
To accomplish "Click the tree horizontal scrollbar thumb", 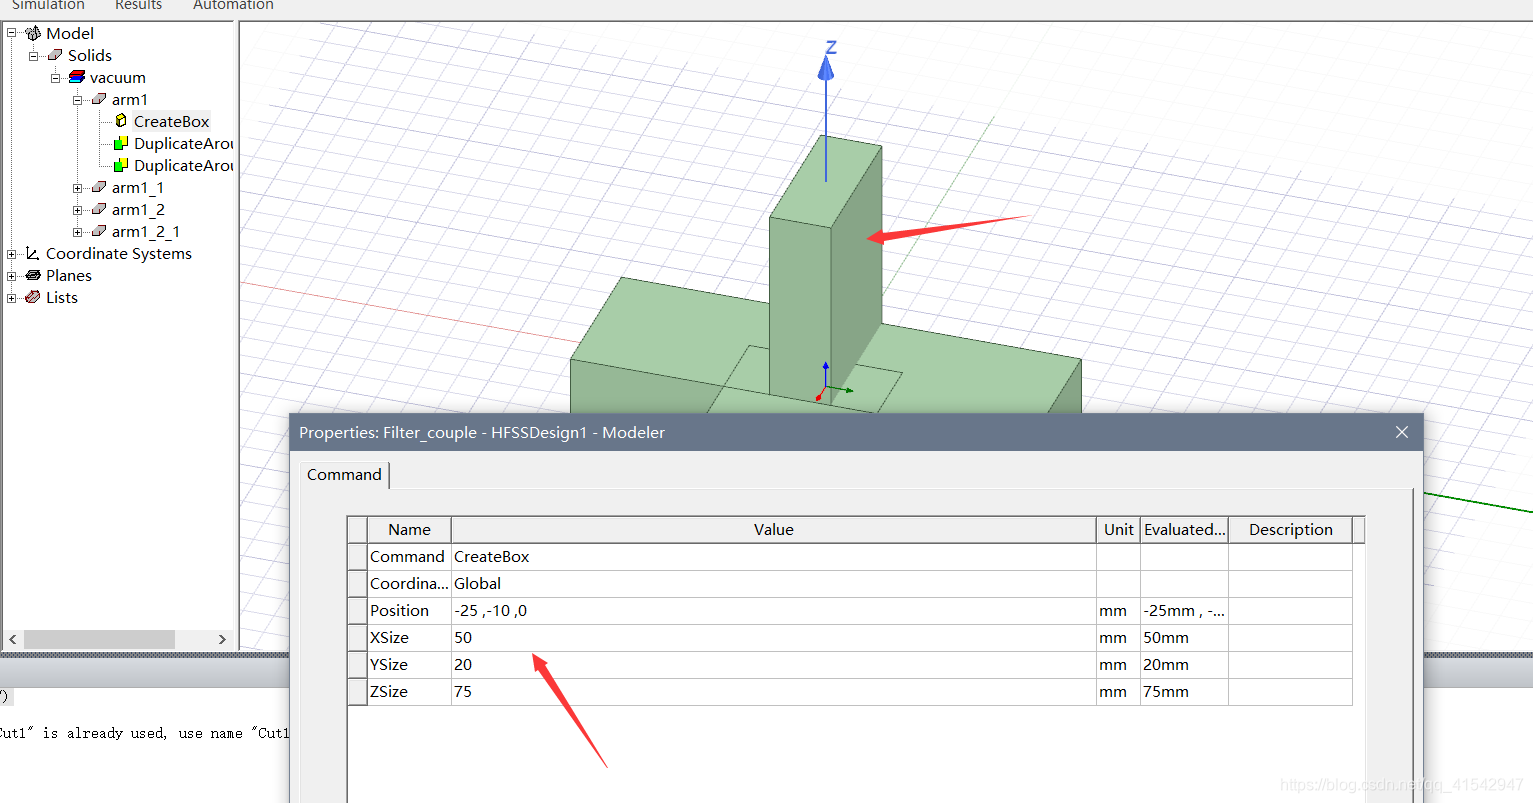I will [x=99, y=639].
